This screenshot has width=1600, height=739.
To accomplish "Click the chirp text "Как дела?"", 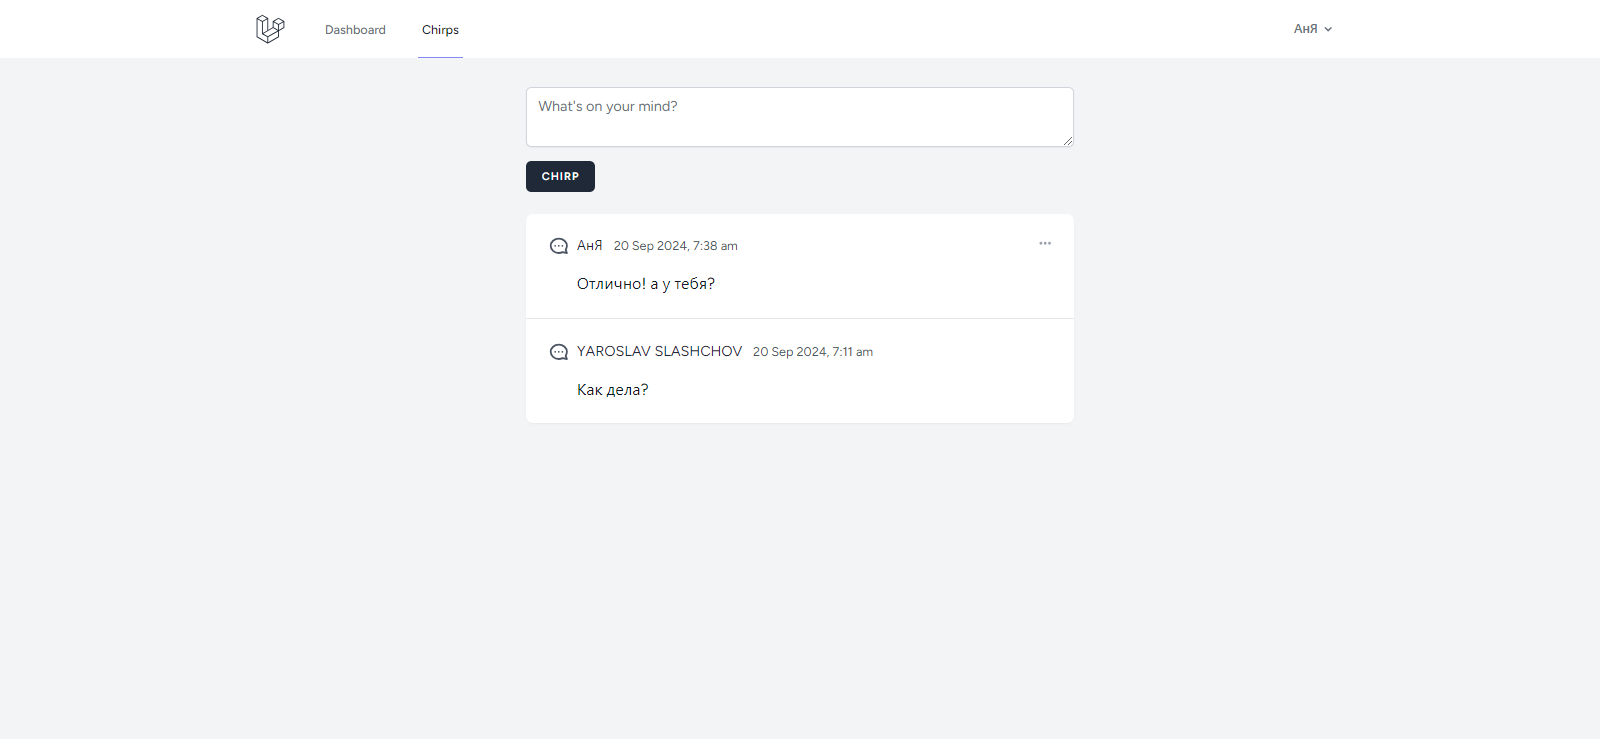I will pyautogui.click(x=613, y=390).
